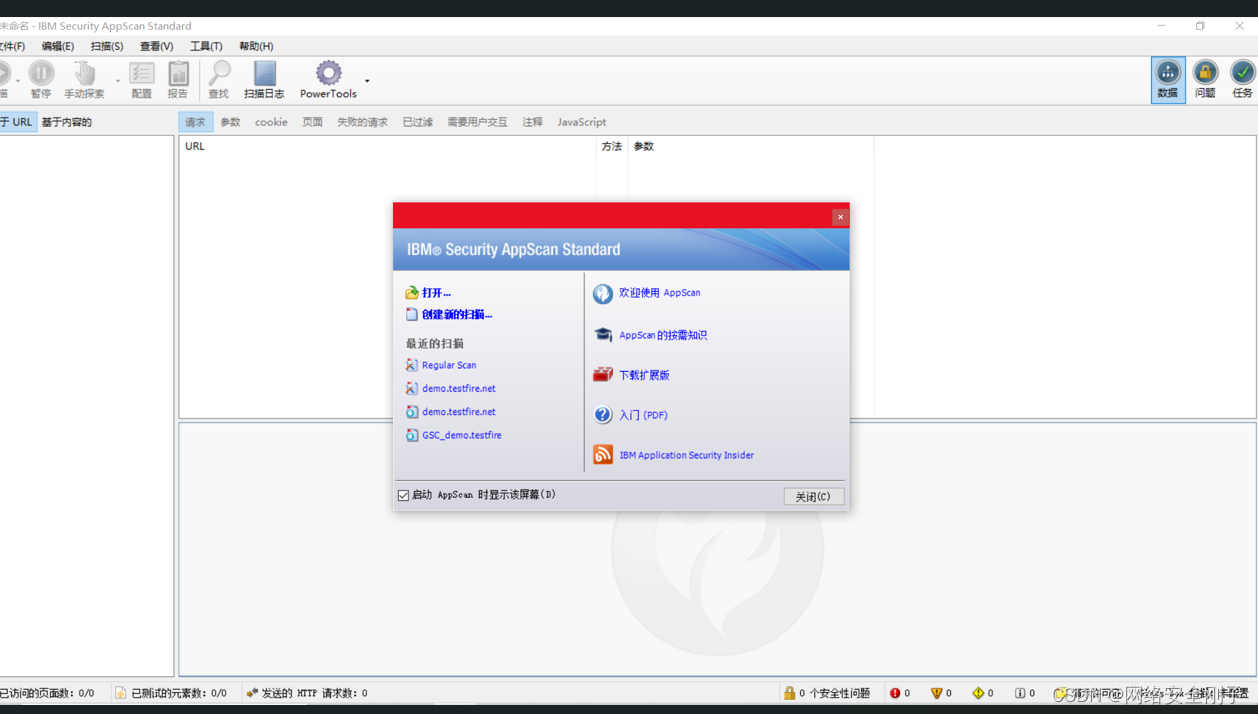
Task: Open the recent GSC_demo.testfire scan link
Action: click(x=462, y=435)
